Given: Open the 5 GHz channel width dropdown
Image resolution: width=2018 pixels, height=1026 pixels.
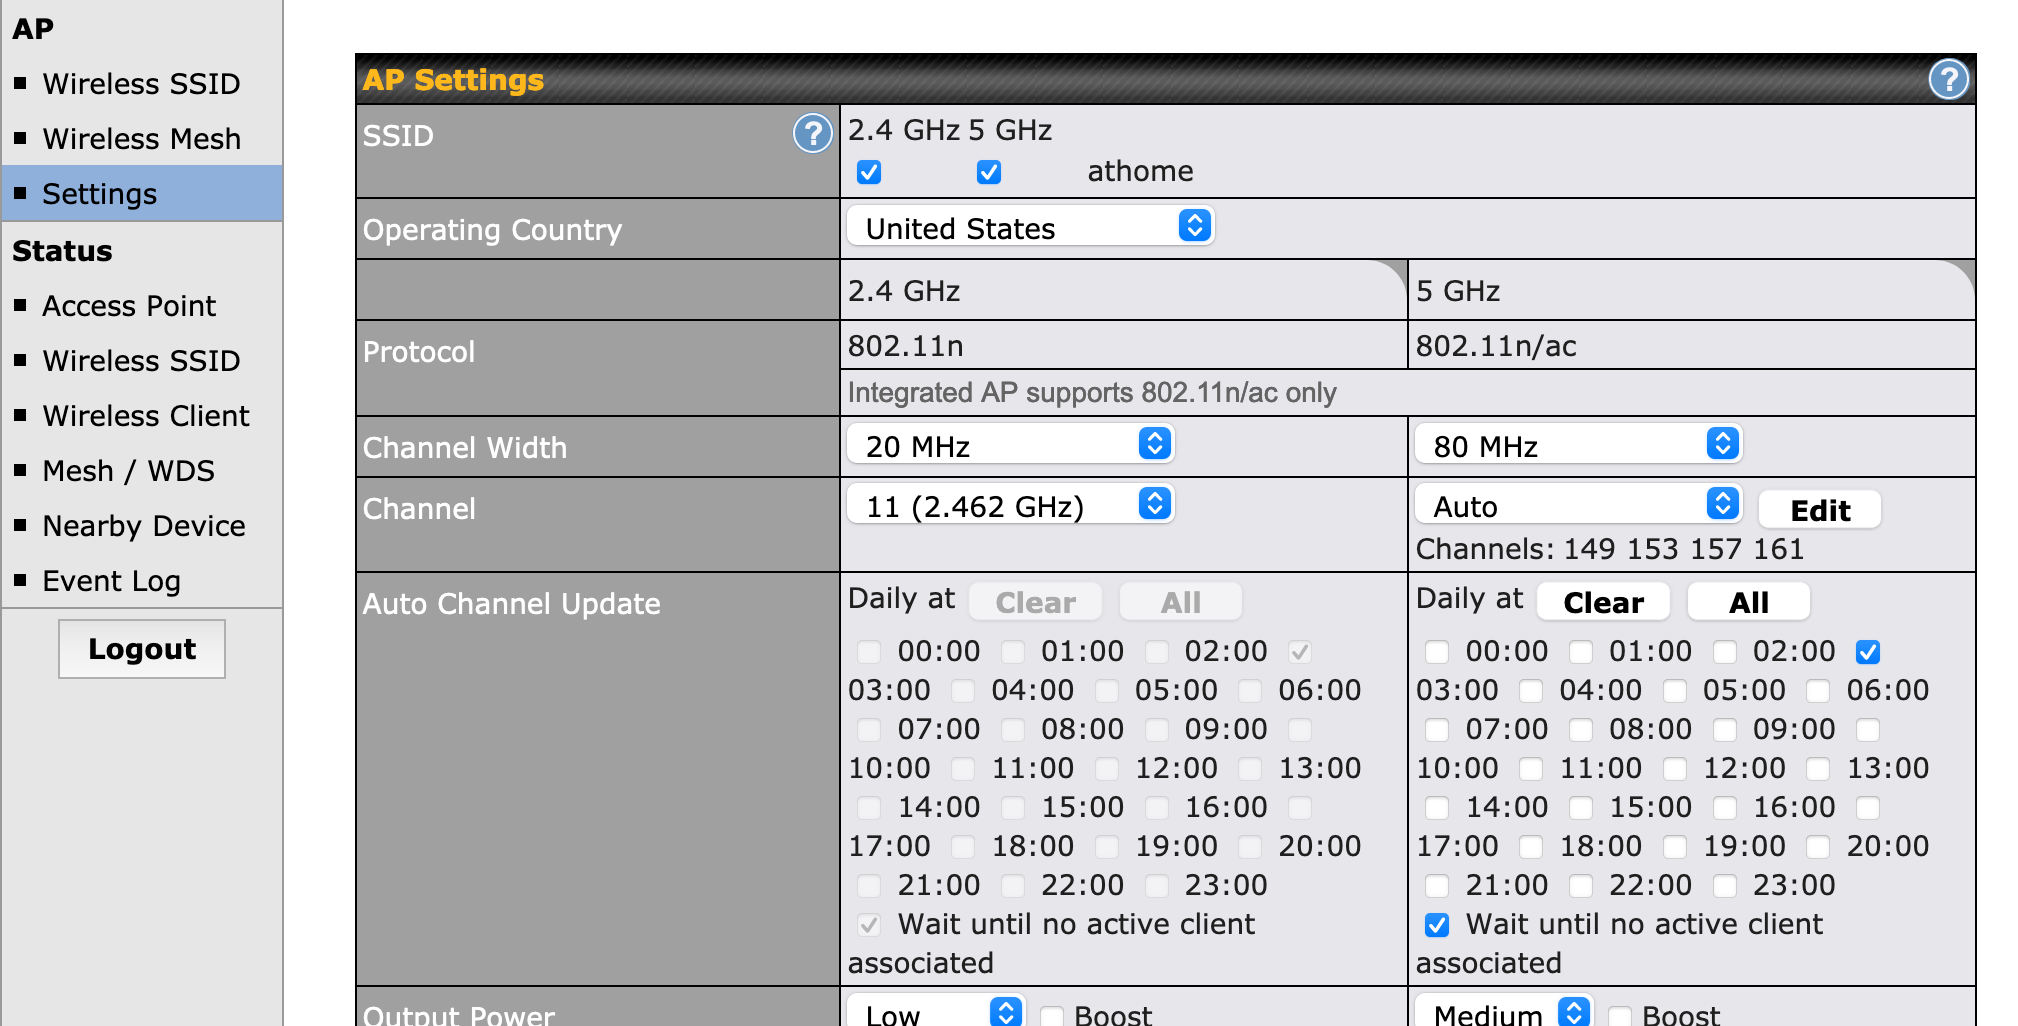Looking at the screenshot, I should pyautogui.click(x=1578, y=445).
